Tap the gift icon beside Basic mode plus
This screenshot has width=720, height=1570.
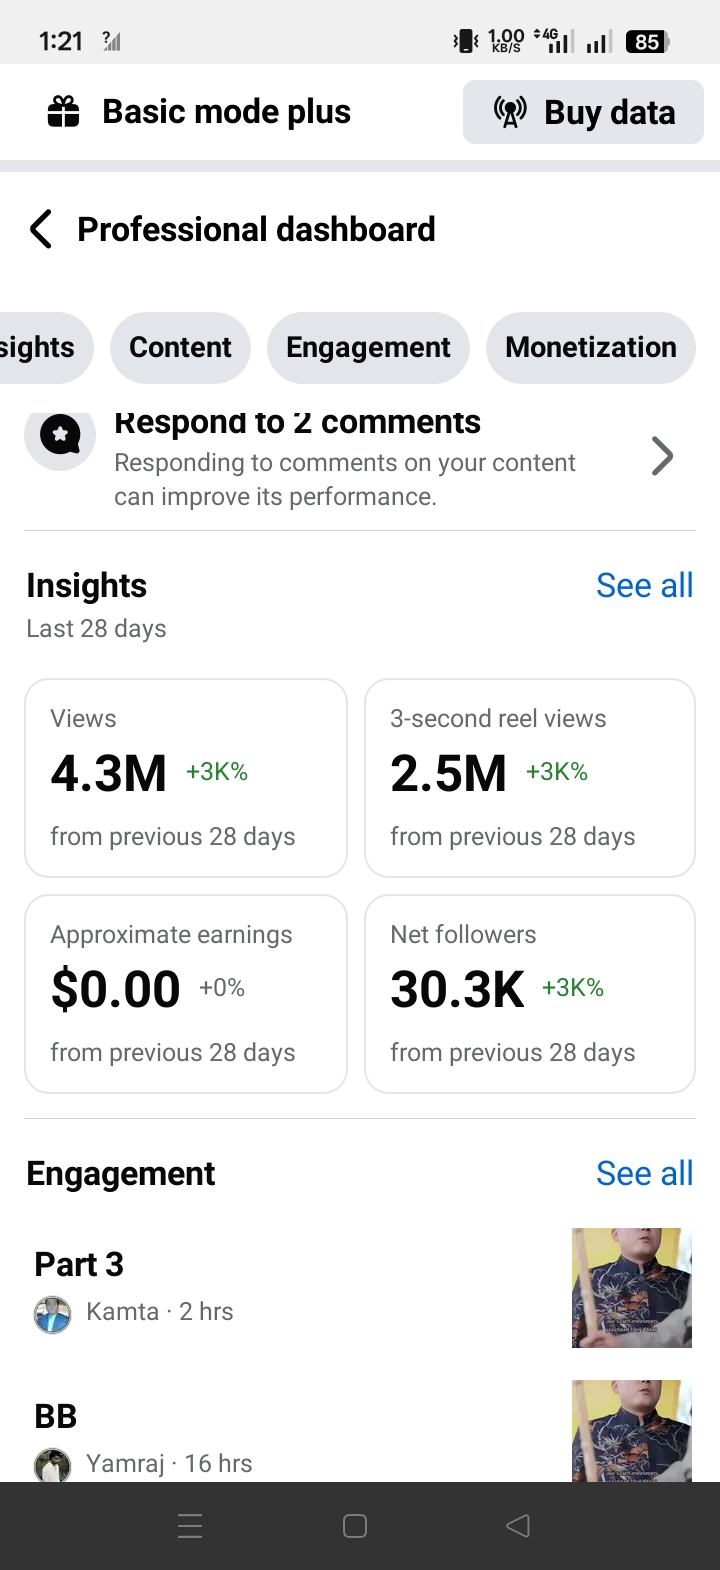pos(64,112)
